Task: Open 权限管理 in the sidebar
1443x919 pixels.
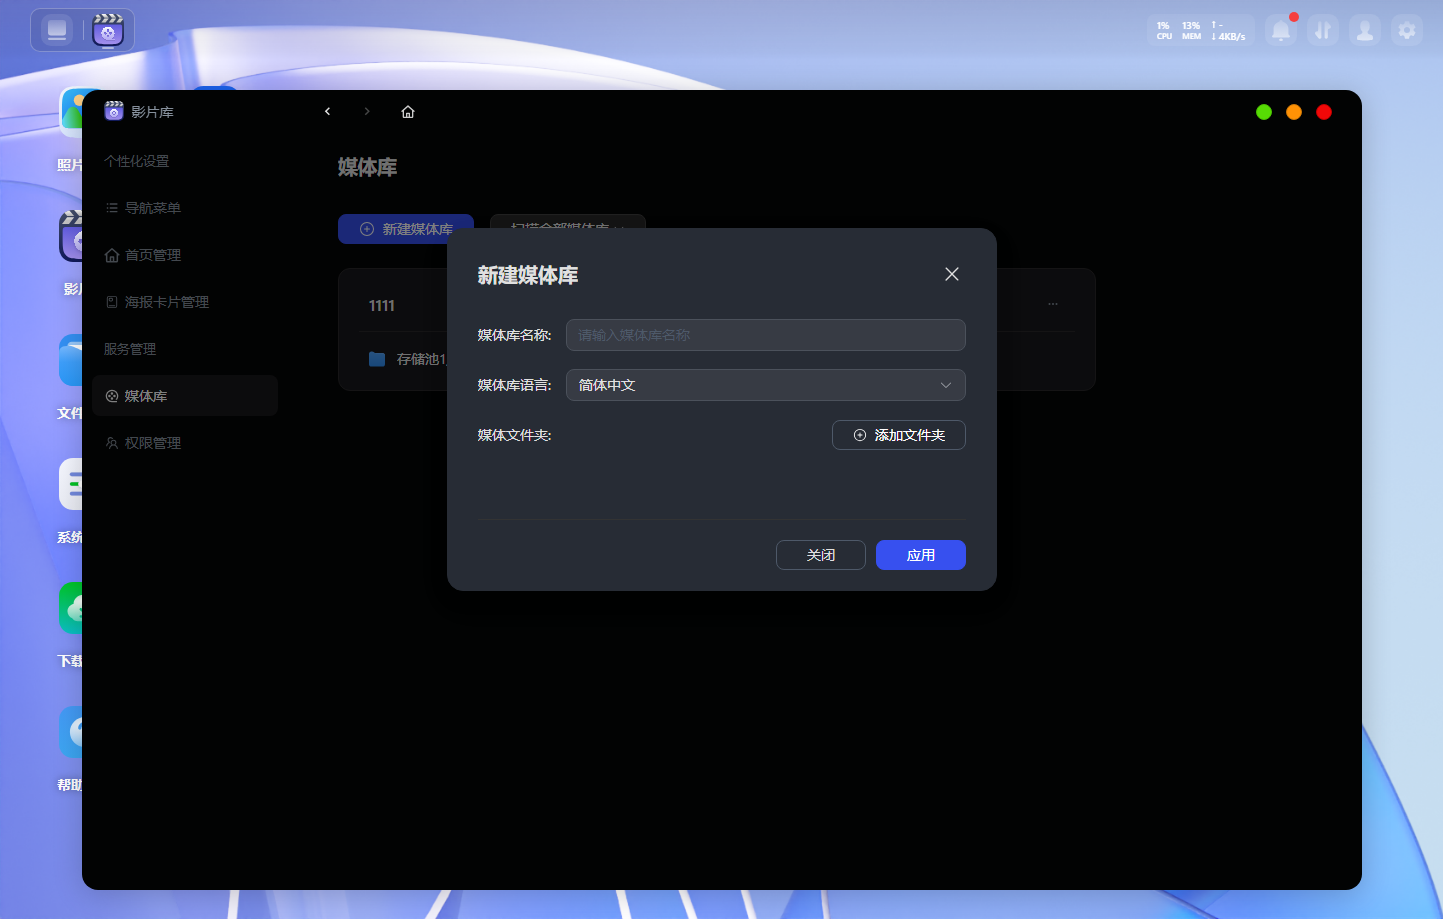Action: coord(185,443)
